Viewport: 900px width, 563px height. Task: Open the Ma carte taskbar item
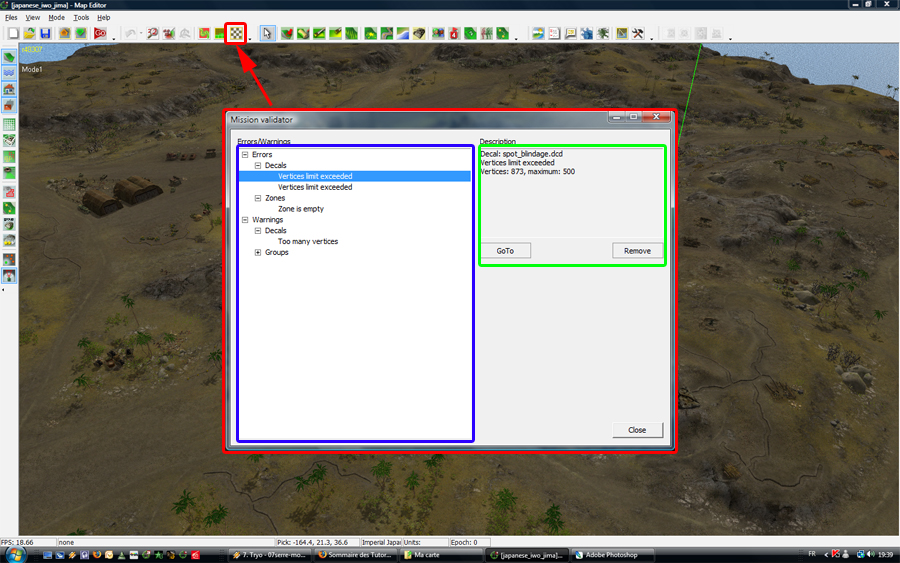point(440,555)
